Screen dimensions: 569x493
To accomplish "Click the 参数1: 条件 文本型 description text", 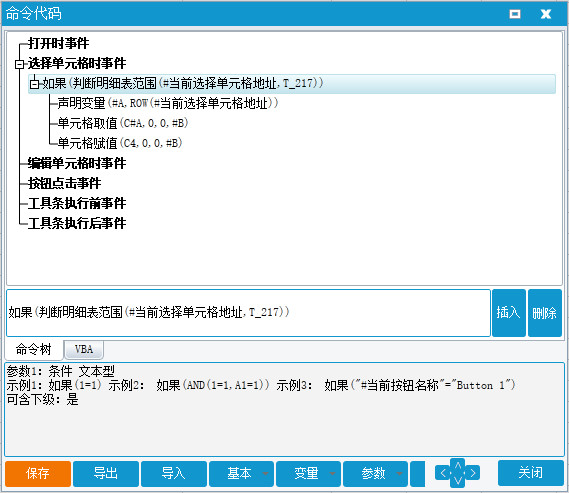I will [61, 371].
